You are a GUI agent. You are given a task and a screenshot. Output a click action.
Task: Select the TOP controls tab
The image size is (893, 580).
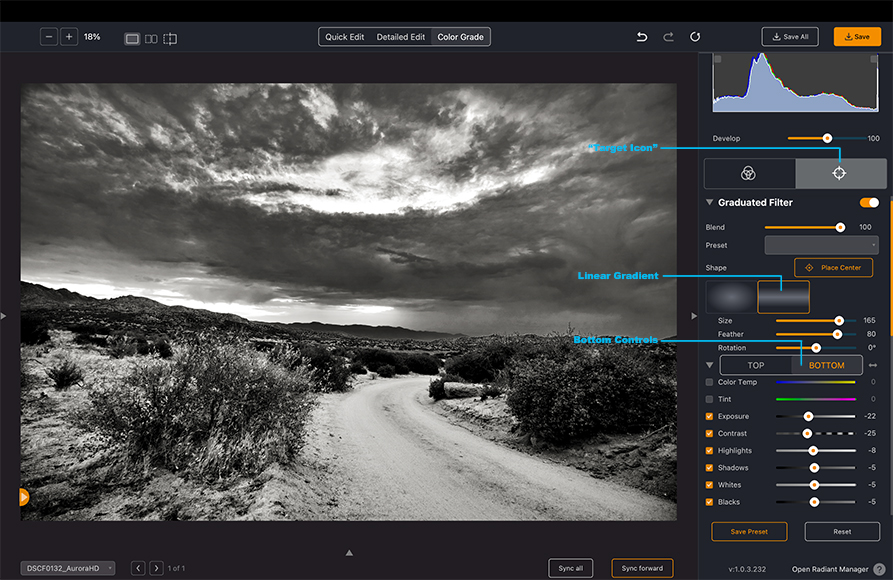pos(756,365)
